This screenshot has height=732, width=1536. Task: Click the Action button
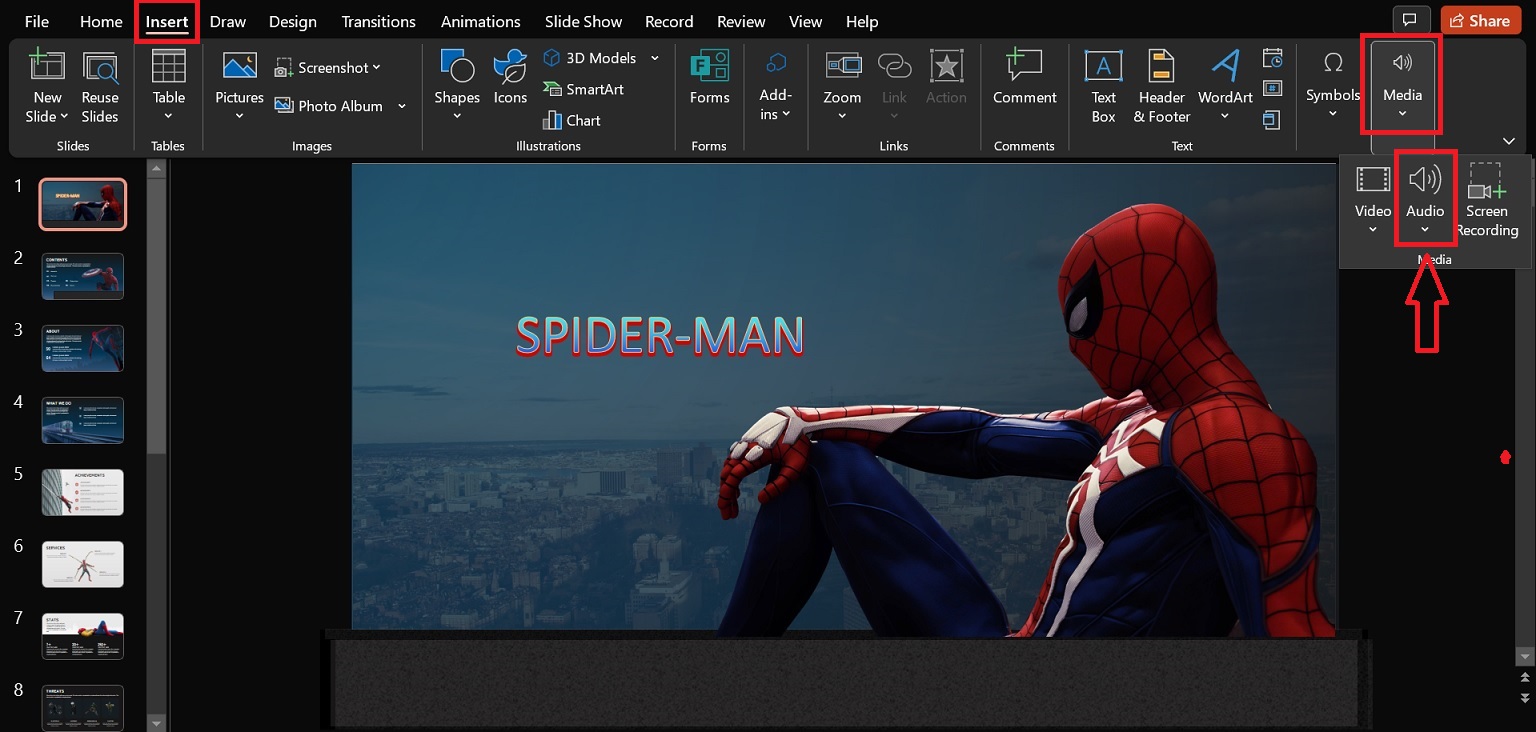[x=946, y=78]
